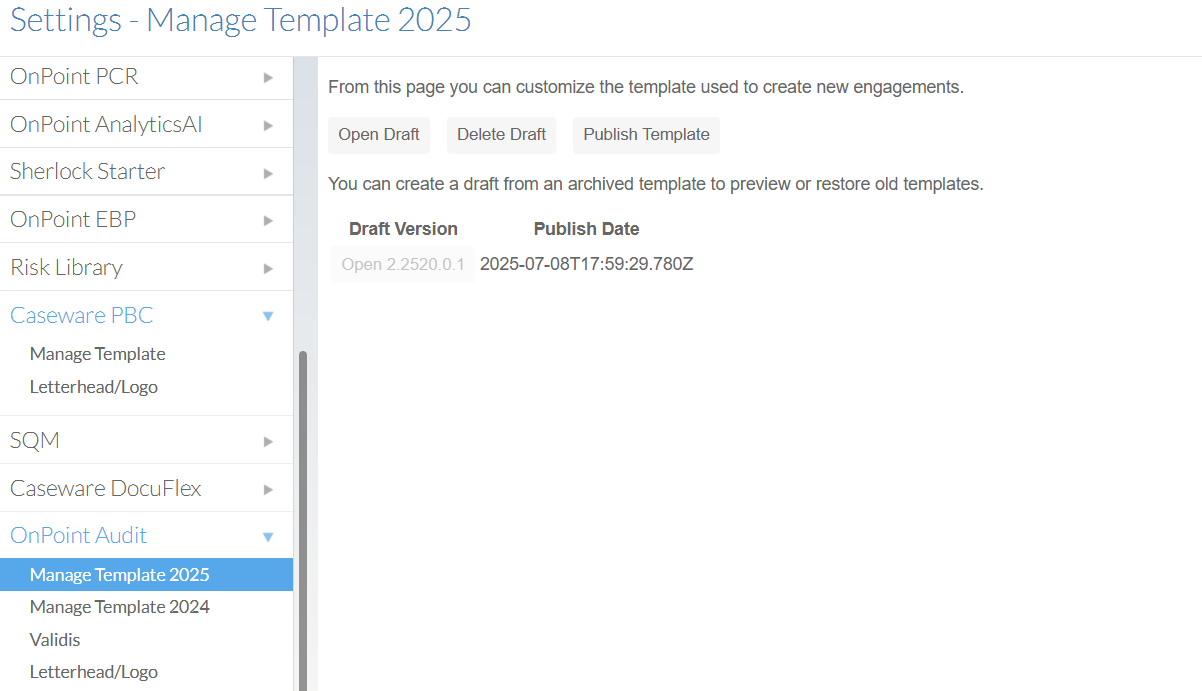Expand the Risk Library arrow
Screen dimensions: 1202x691
point(268,269)
